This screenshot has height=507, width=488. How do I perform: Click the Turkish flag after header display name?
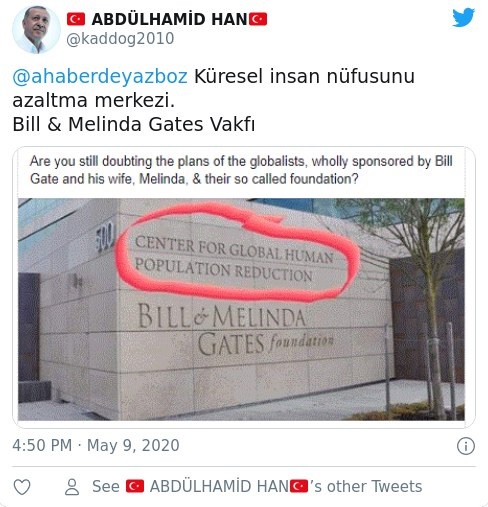(258, 19)
